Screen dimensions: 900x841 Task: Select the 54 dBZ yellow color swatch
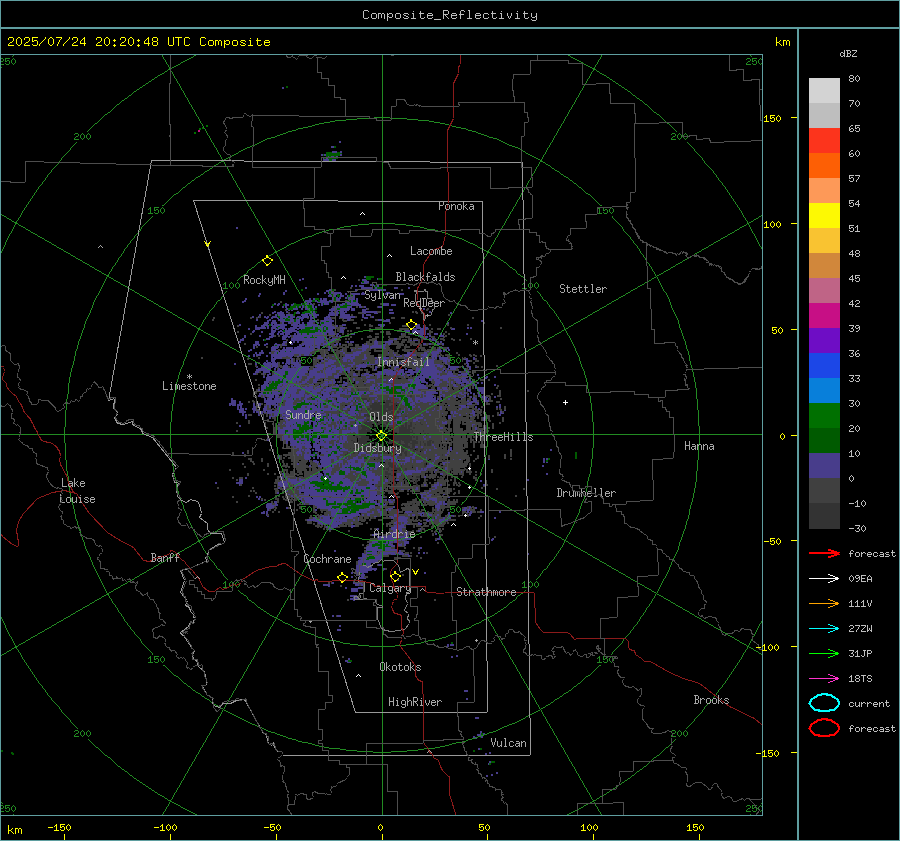pyautogui.click(x=824, y=215)
